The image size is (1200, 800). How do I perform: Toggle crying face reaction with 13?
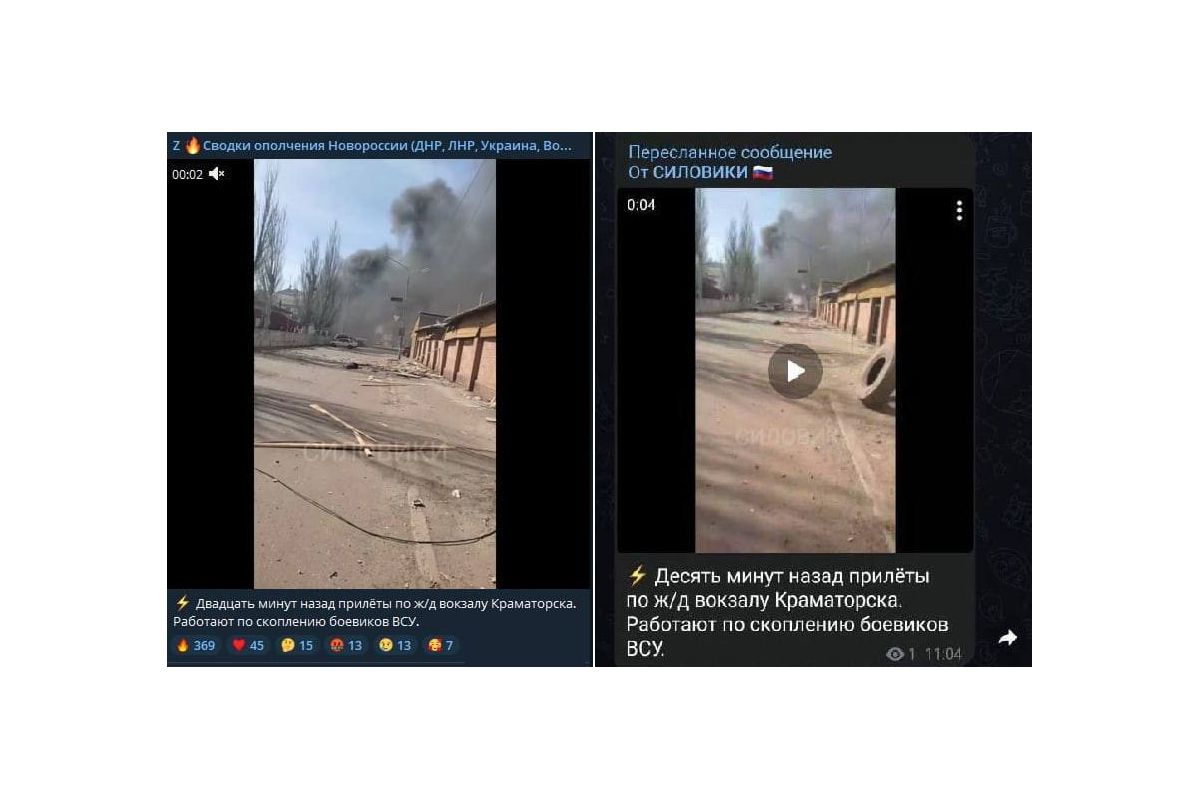395,645
